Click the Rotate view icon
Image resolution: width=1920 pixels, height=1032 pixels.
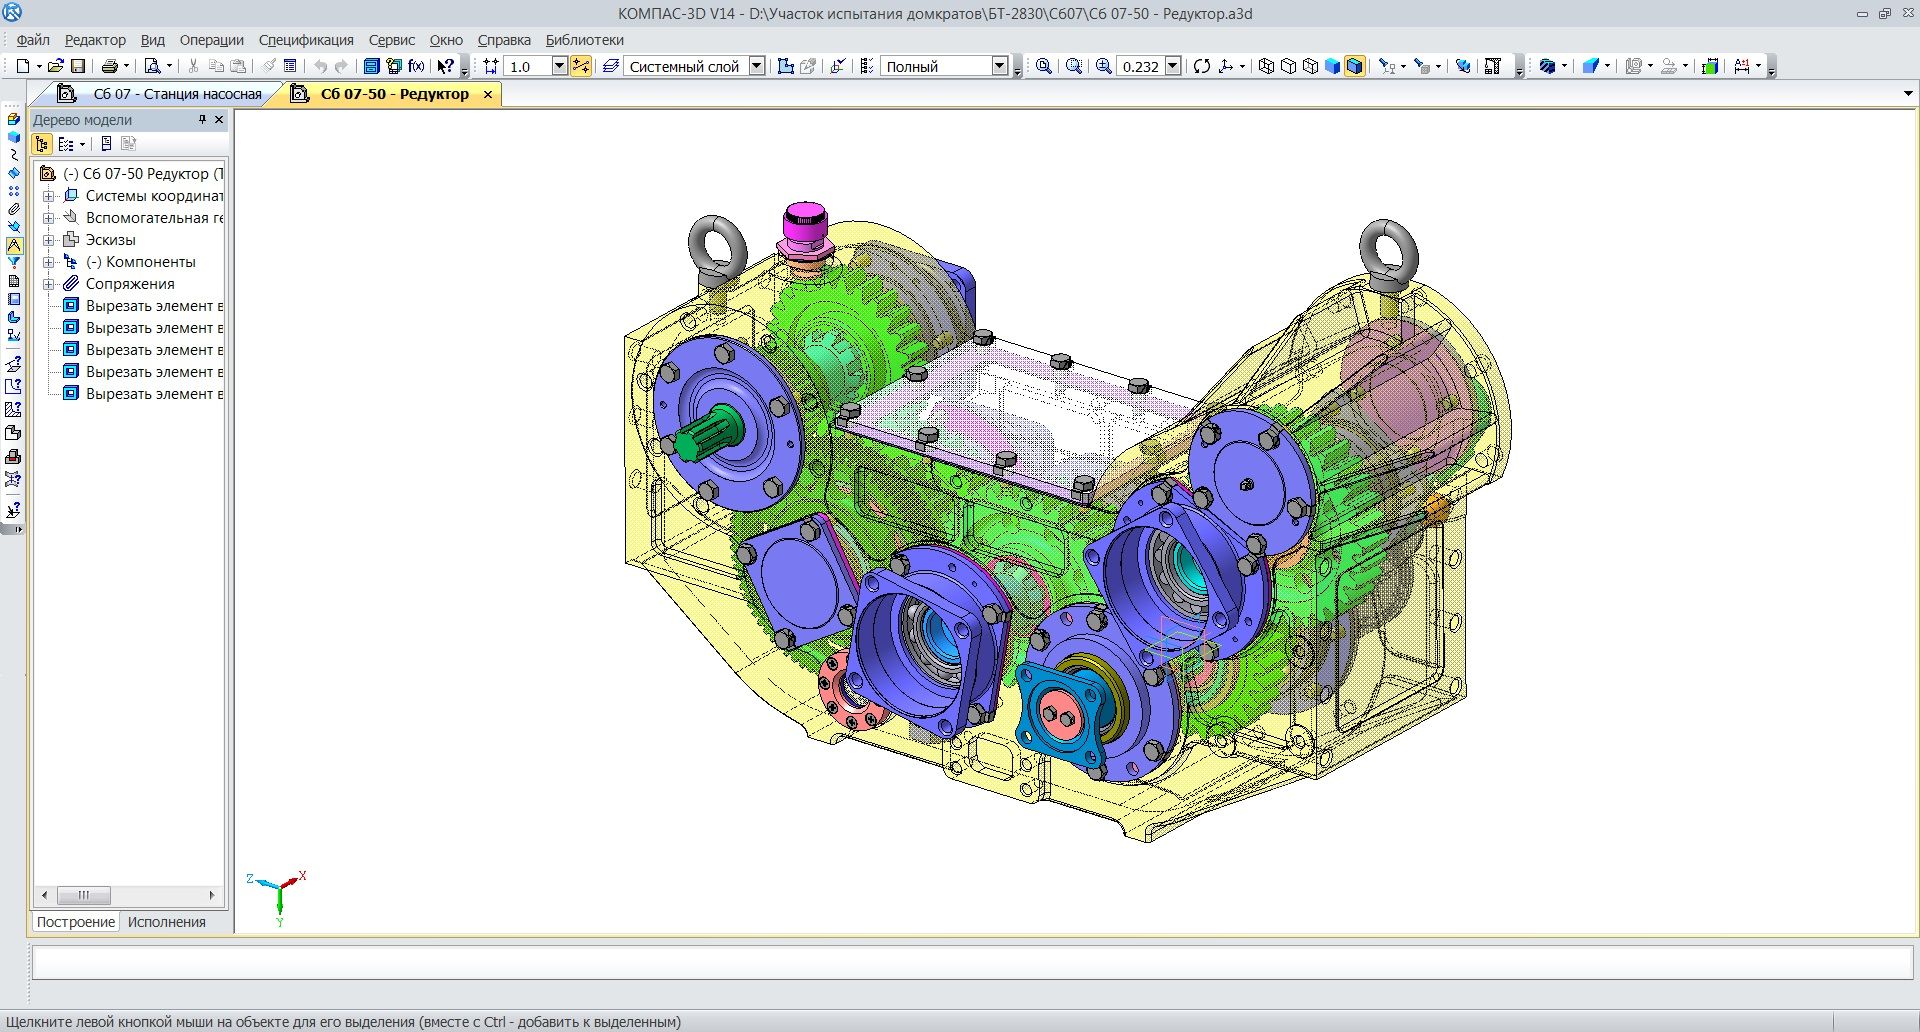pos(1201,66)
